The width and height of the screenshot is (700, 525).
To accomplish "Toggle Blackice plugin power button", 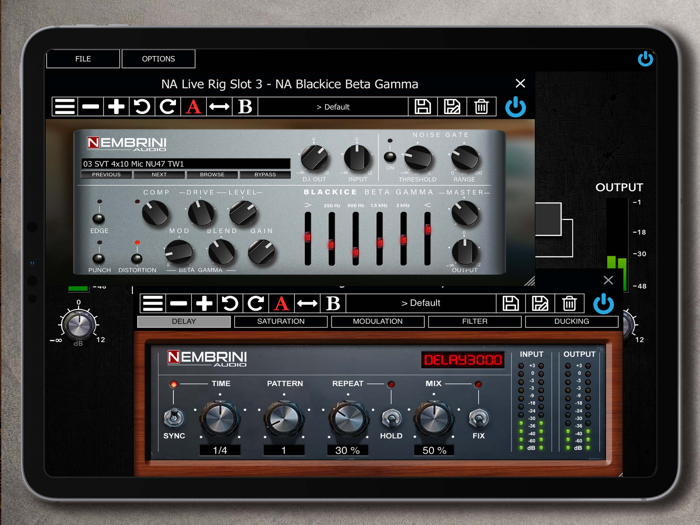I will [516, 107].
